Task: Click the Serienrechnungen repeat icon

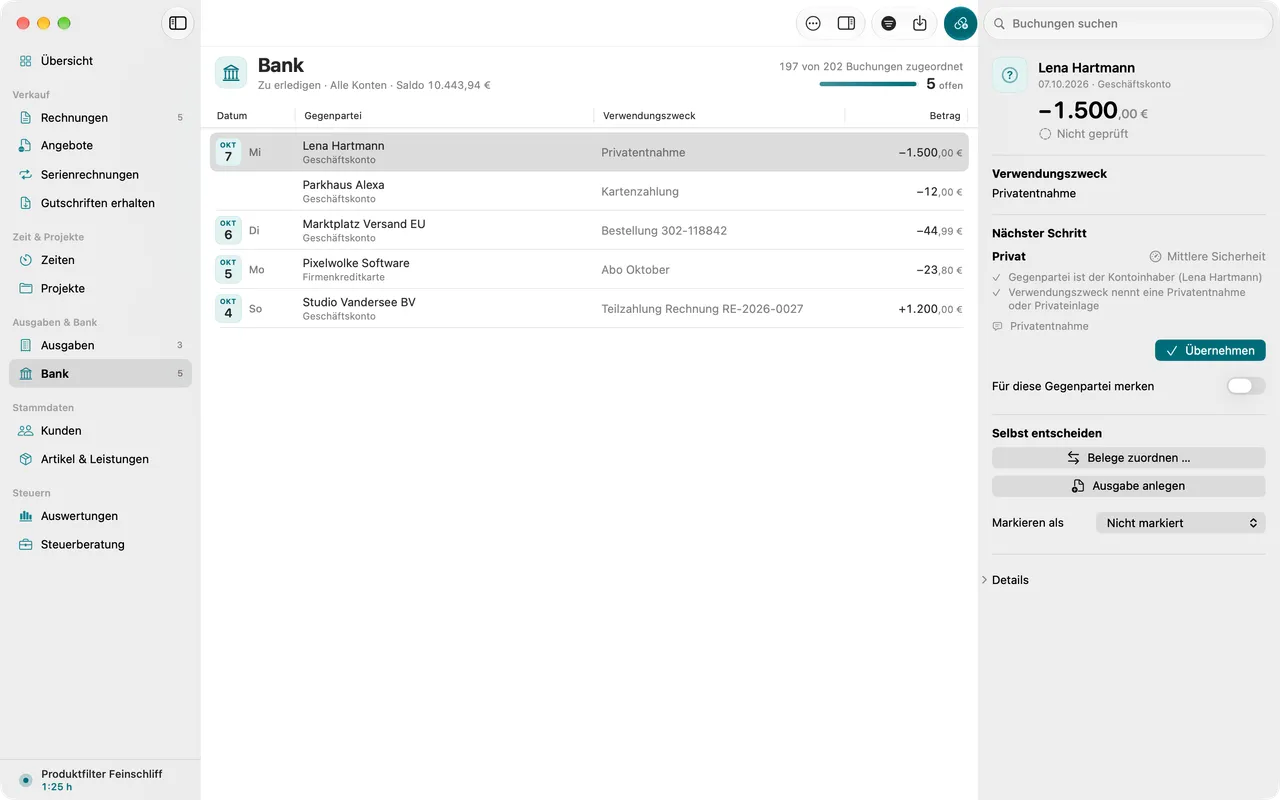Action: (x=25, y=175)
